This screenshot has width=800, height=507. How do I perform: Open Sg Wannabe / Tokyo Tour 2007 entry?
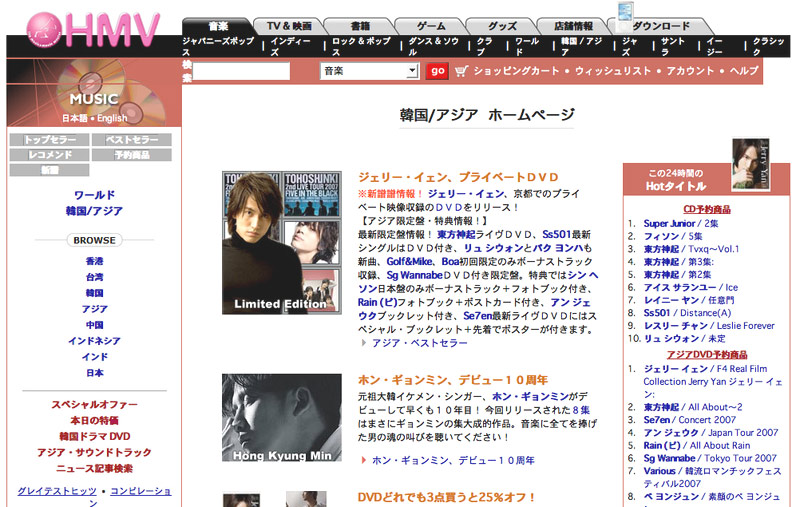point(710,458)
